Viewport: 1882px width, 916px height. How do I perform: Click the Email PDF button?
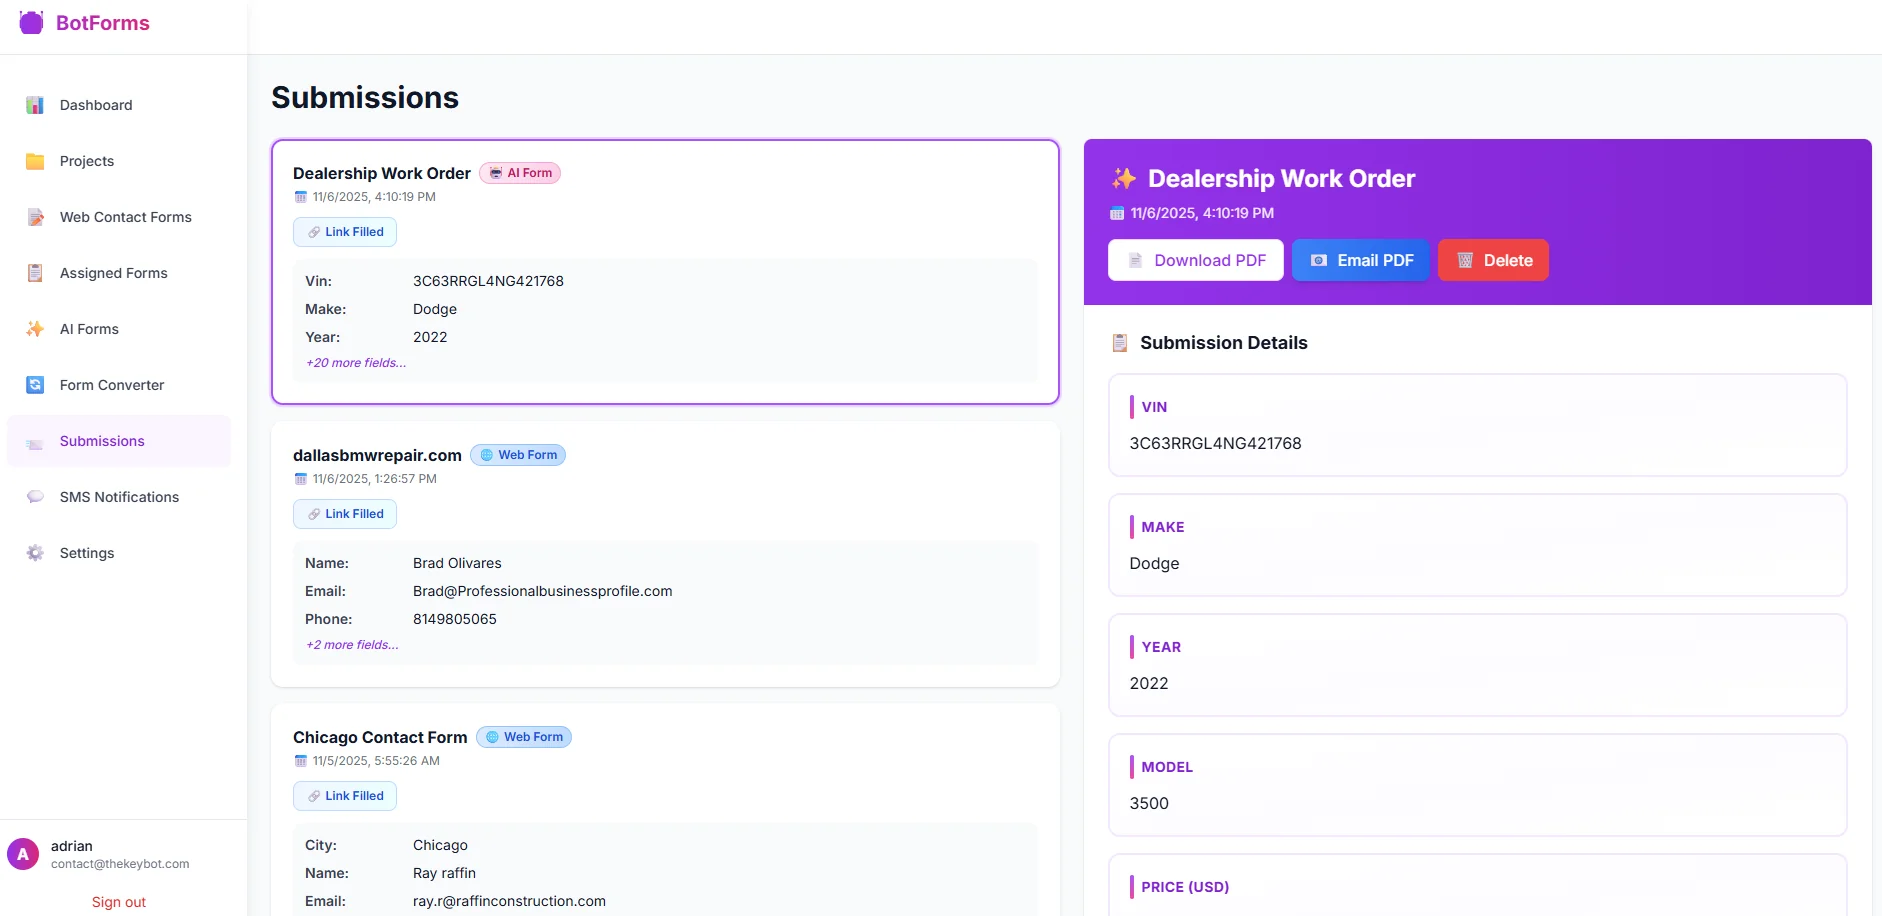tap(1360, 260)
